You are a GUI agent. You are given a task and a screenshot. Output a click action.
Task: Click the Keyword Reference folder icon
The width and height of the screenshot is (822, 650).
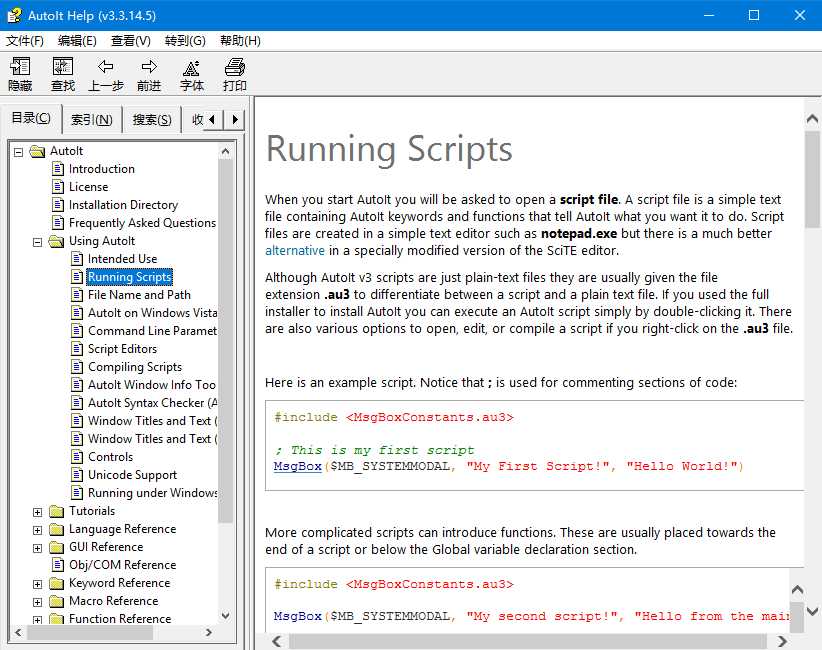point(56,583)
